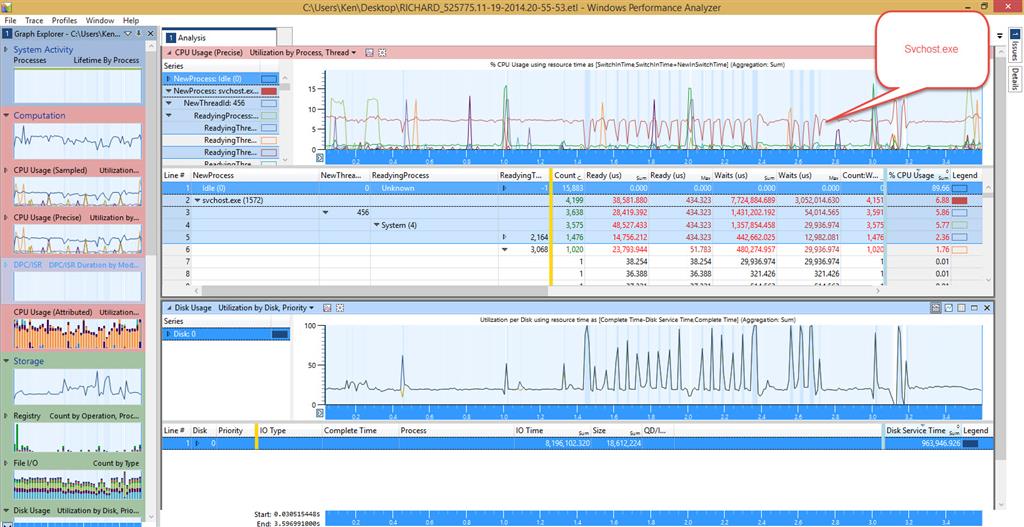Click the CPU graph timeline zoom arrow icon
This screenshot has width=1024, height=527.
[x=320, y=157]
